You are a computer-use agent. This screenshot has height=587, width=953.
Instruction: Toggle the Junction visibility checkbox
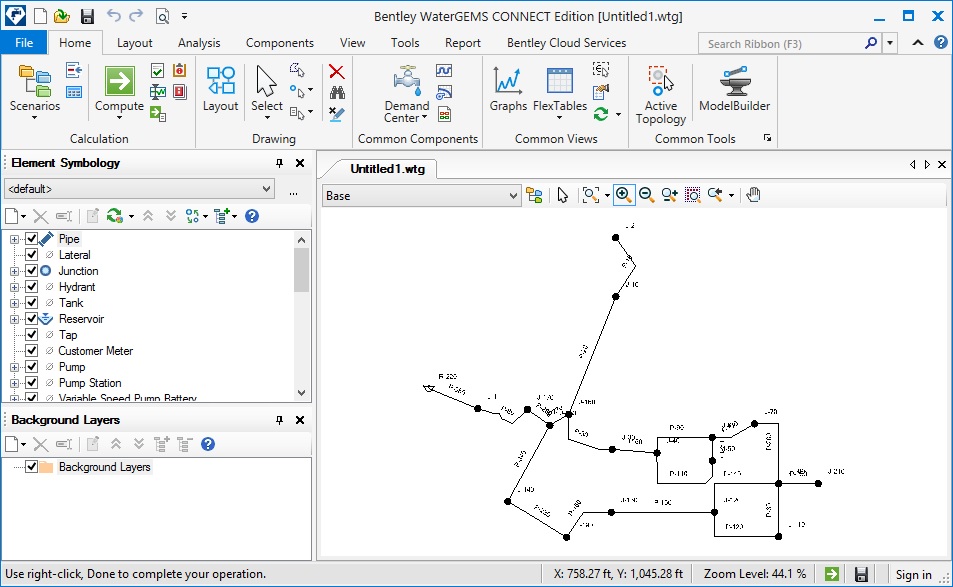[x=32, y=271]
